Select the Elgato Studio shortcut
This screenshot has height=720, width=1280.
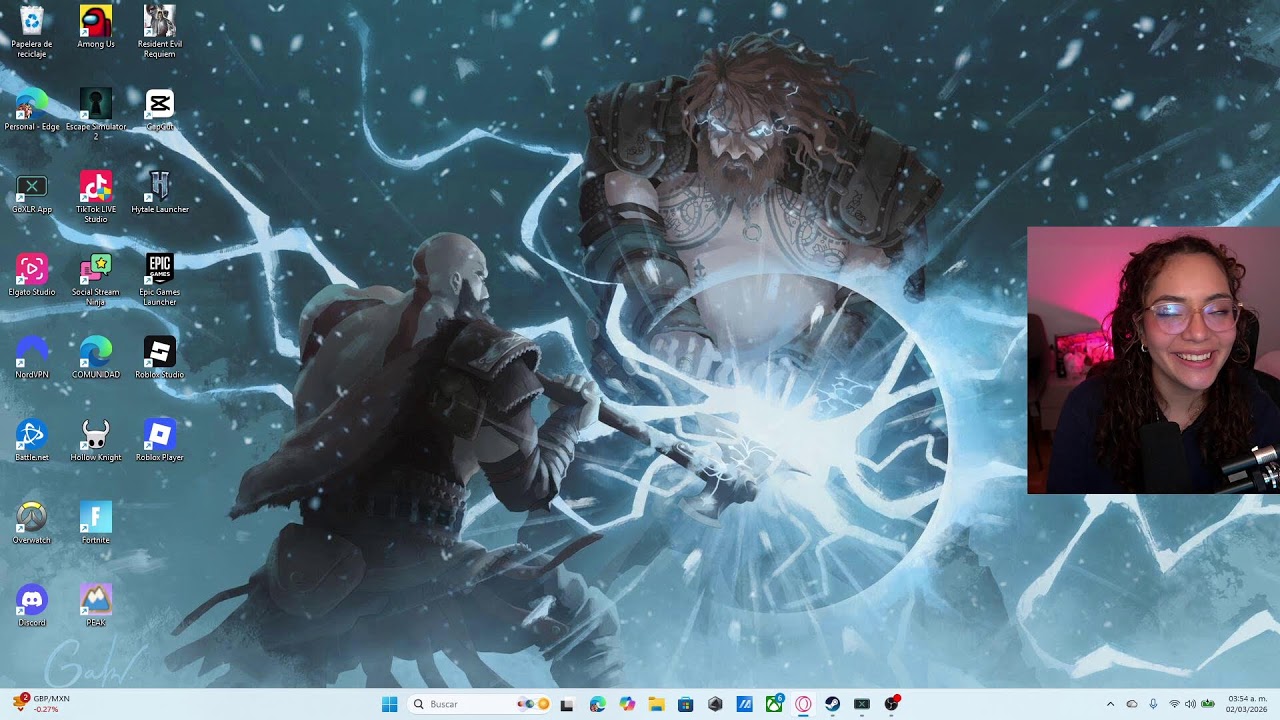click(32, 275)
